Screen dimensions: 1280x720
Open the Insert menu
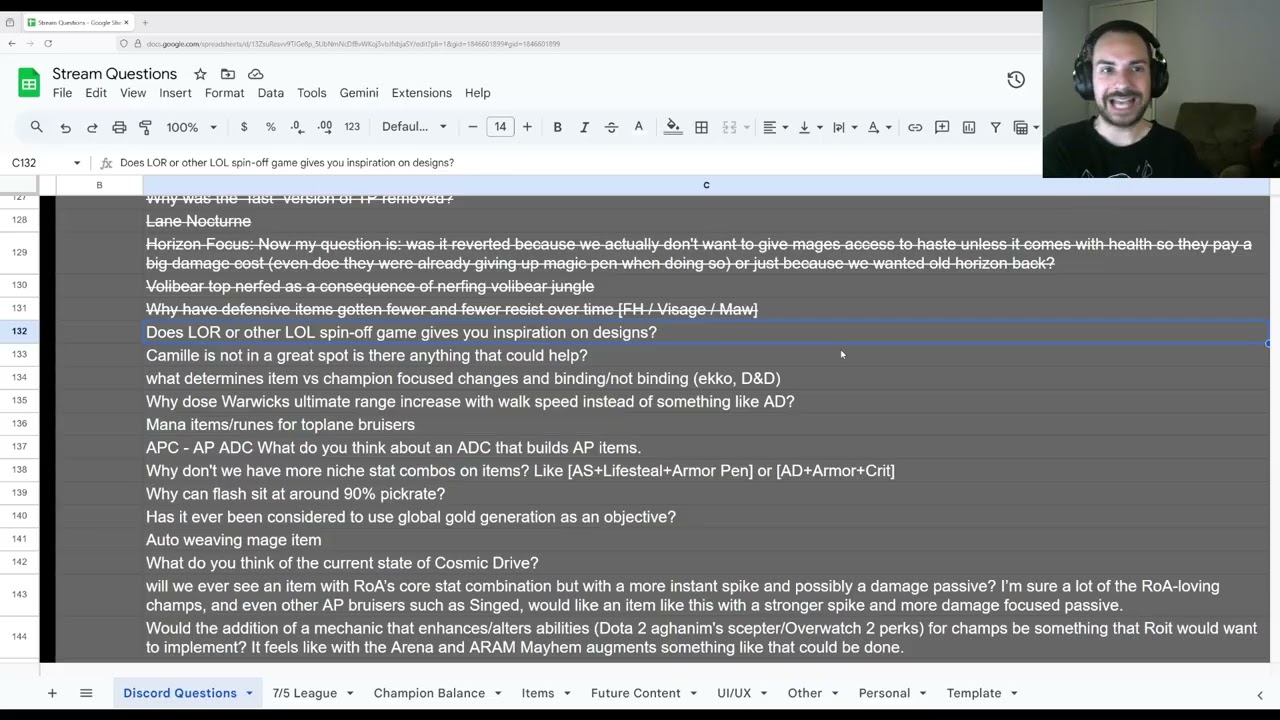(175, 93)
